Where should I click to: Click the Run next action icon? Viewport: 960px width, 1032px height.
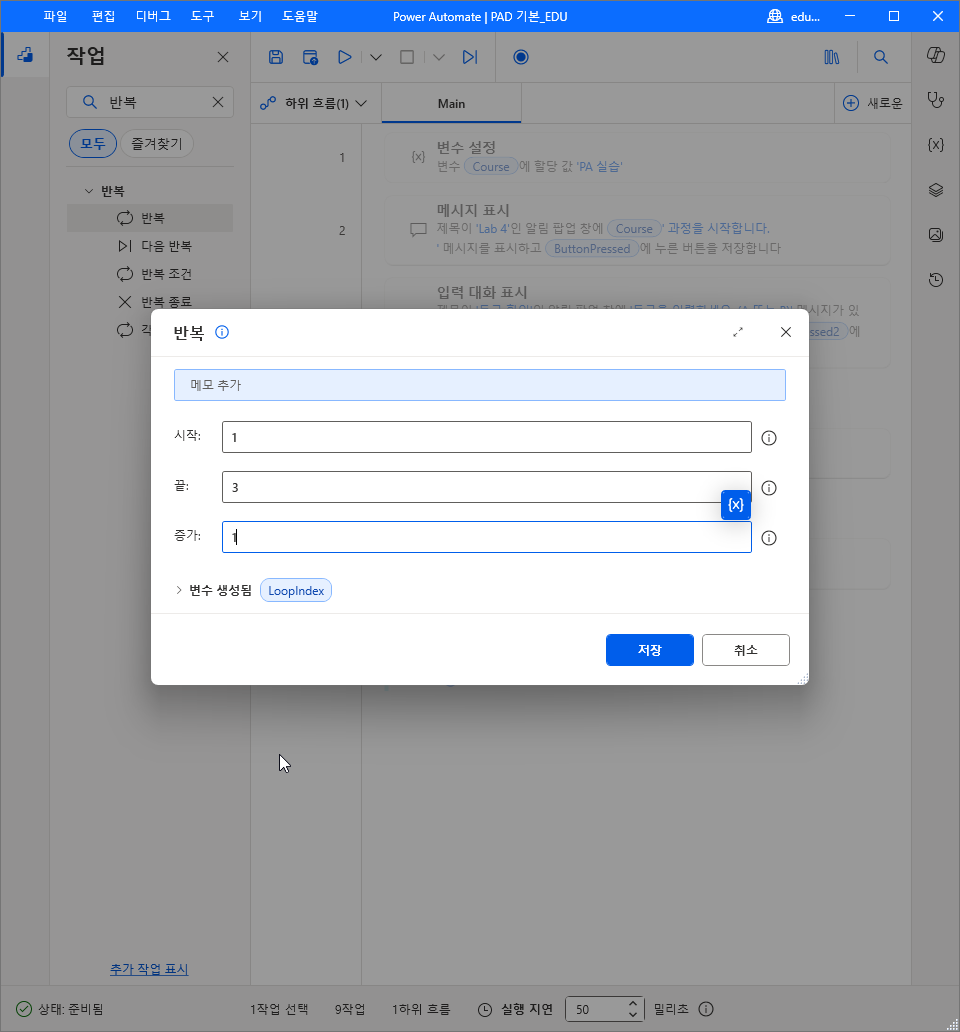click(x=470, y=57)
